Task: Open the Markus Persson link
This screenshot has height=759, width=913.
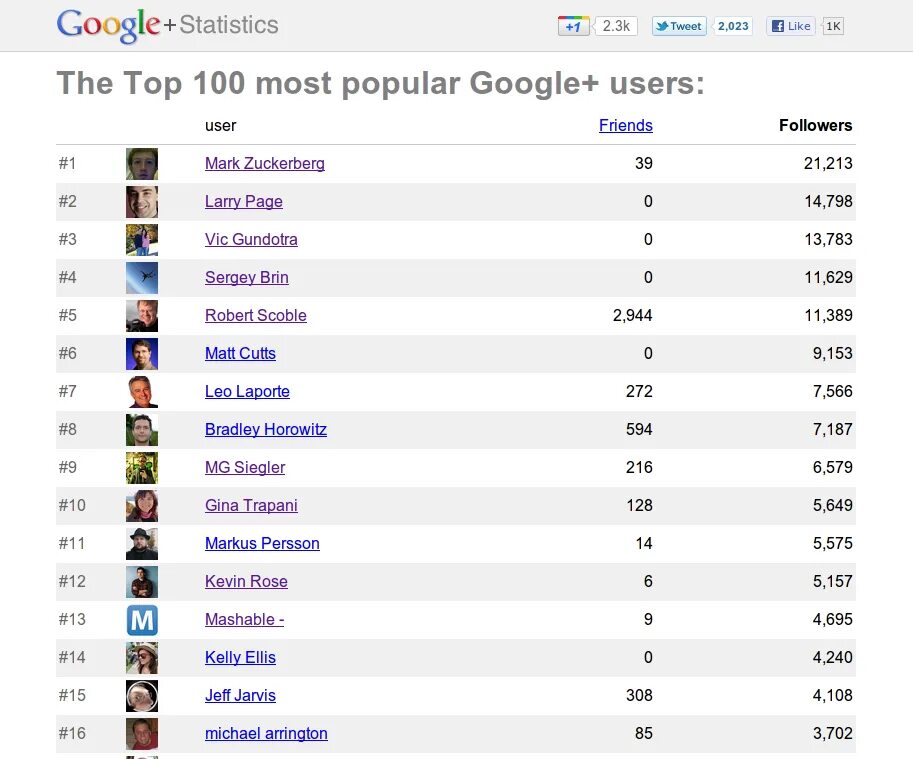Action: [262, 544]
